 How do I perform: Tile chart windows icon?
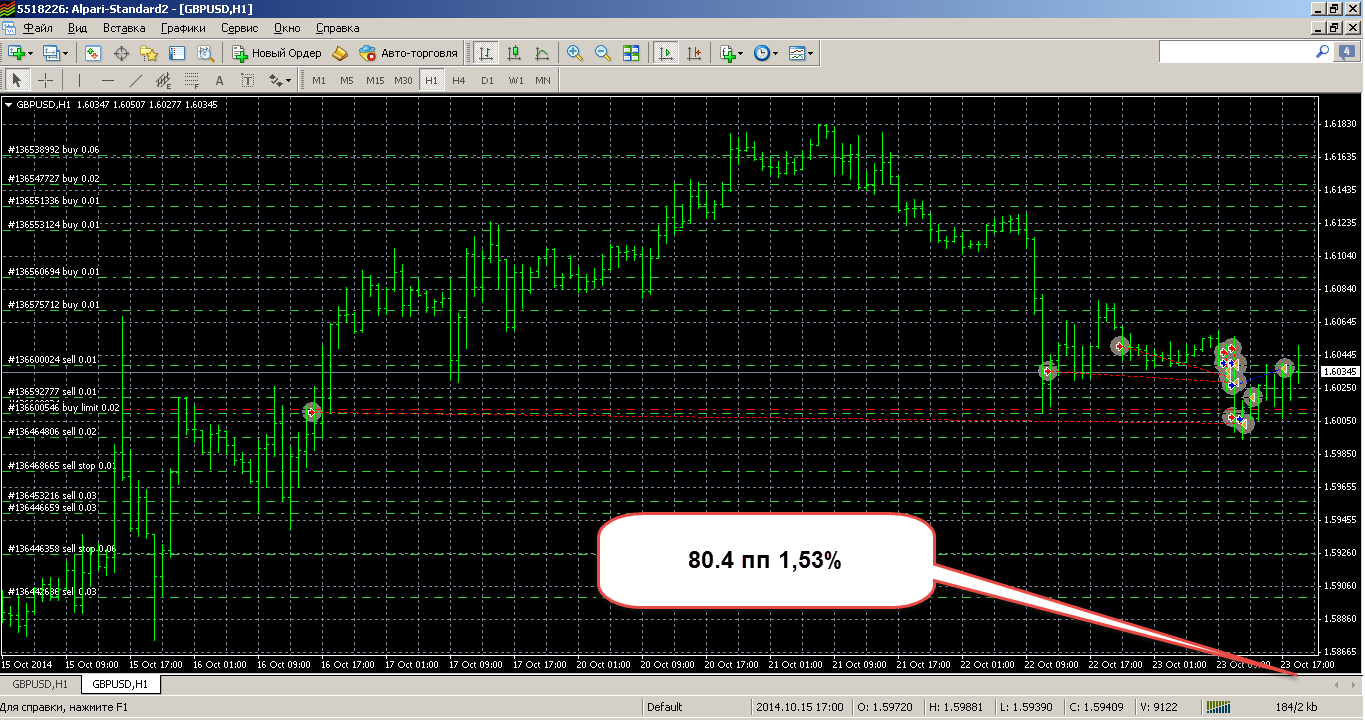point(631,53)
